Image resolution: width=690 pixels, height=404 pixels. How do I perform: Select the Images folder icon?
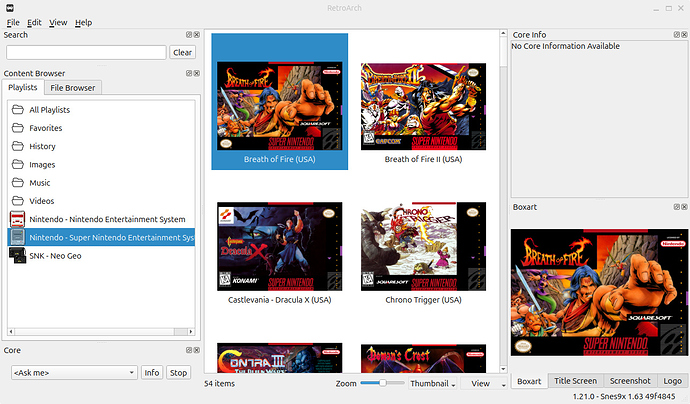(18, 165)
